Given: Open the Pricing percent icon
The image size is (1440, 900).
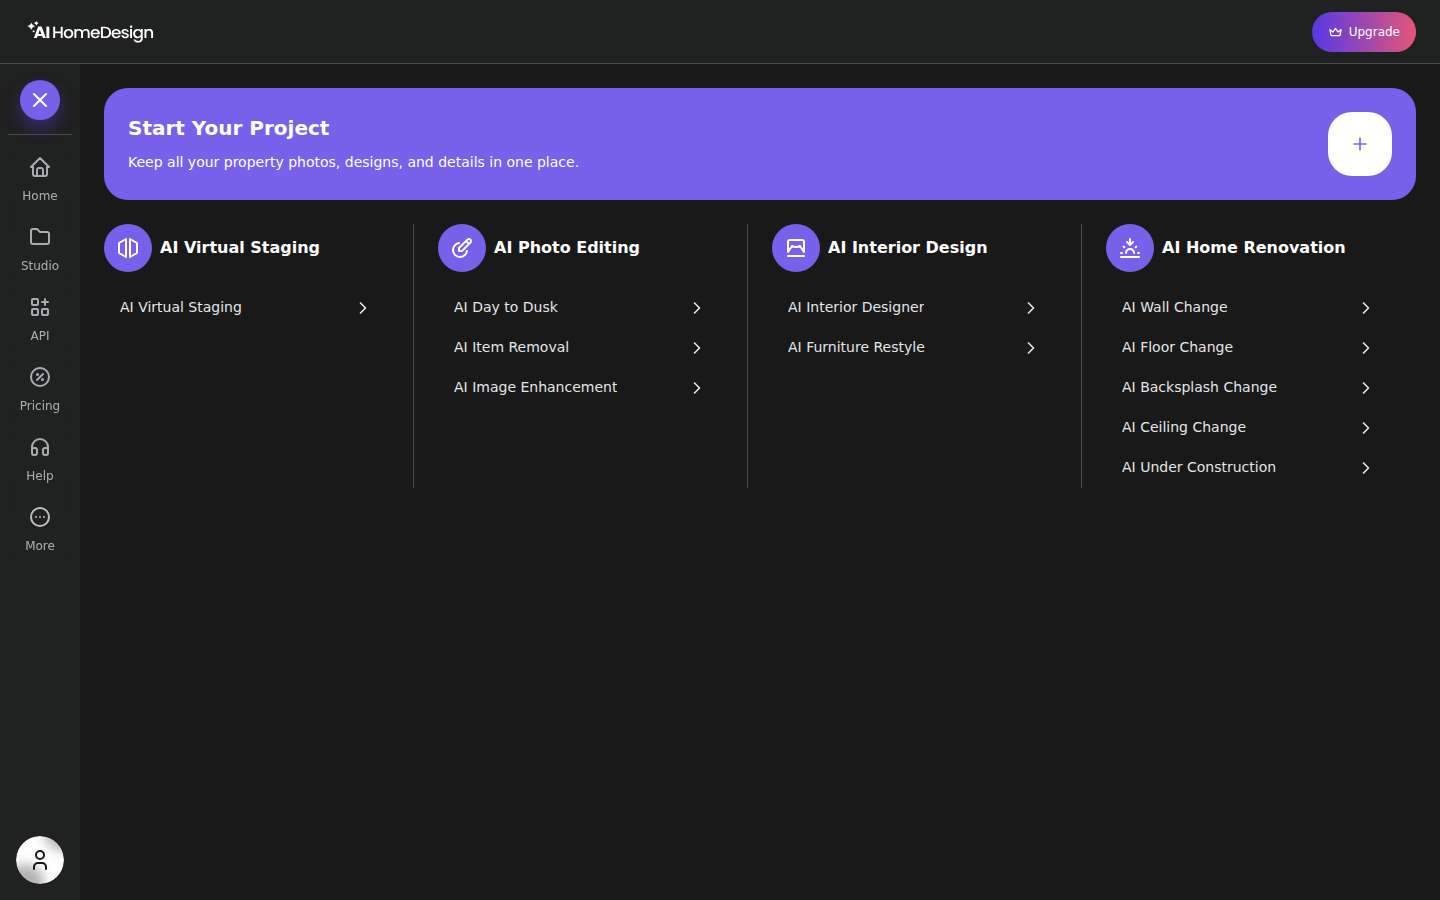Looking at the screenshot, I should pyautogui.click(x=40, y=377).
